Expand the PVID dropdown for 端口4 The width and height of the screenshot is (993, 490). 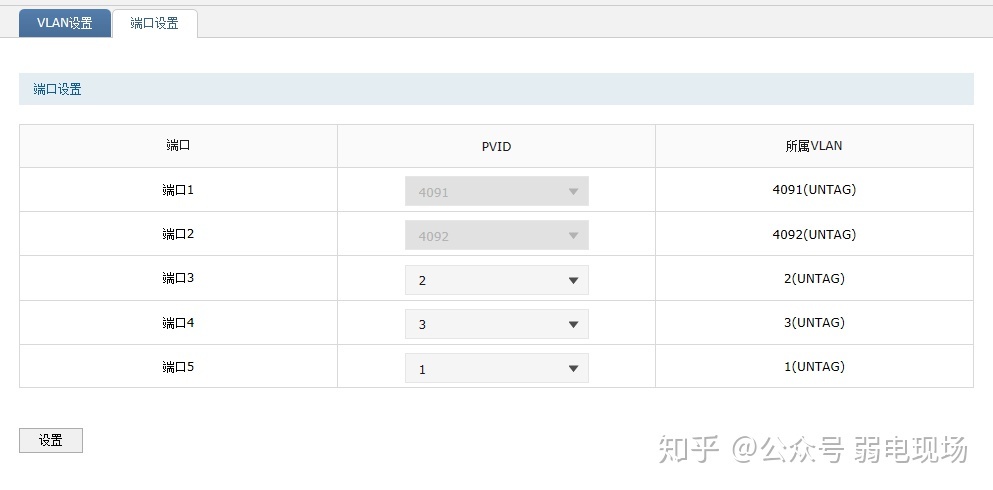coord(496,324)
